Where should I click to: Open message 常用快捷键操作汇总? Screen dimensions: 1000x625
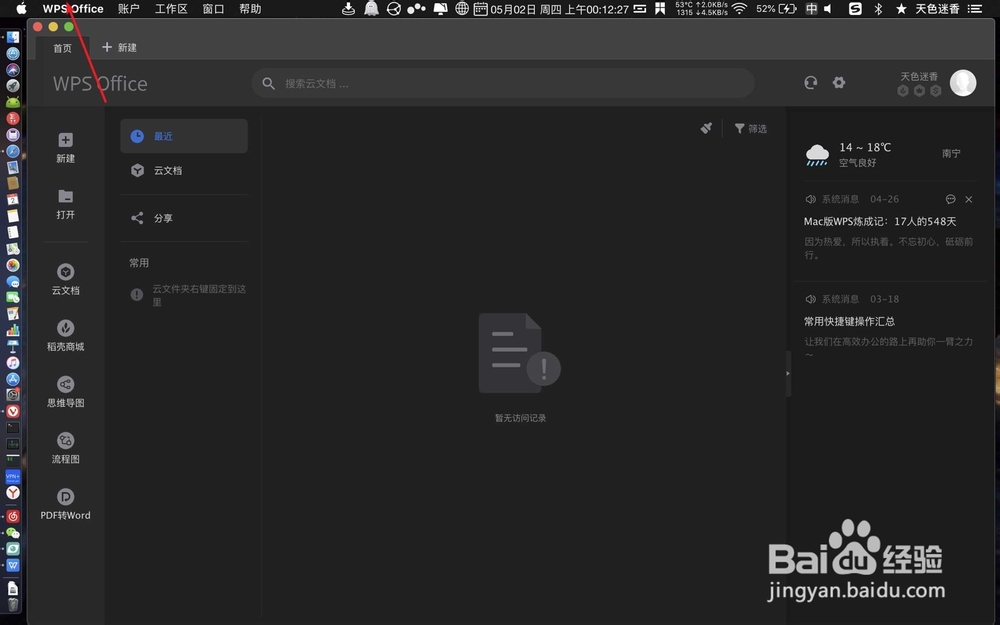849,321
